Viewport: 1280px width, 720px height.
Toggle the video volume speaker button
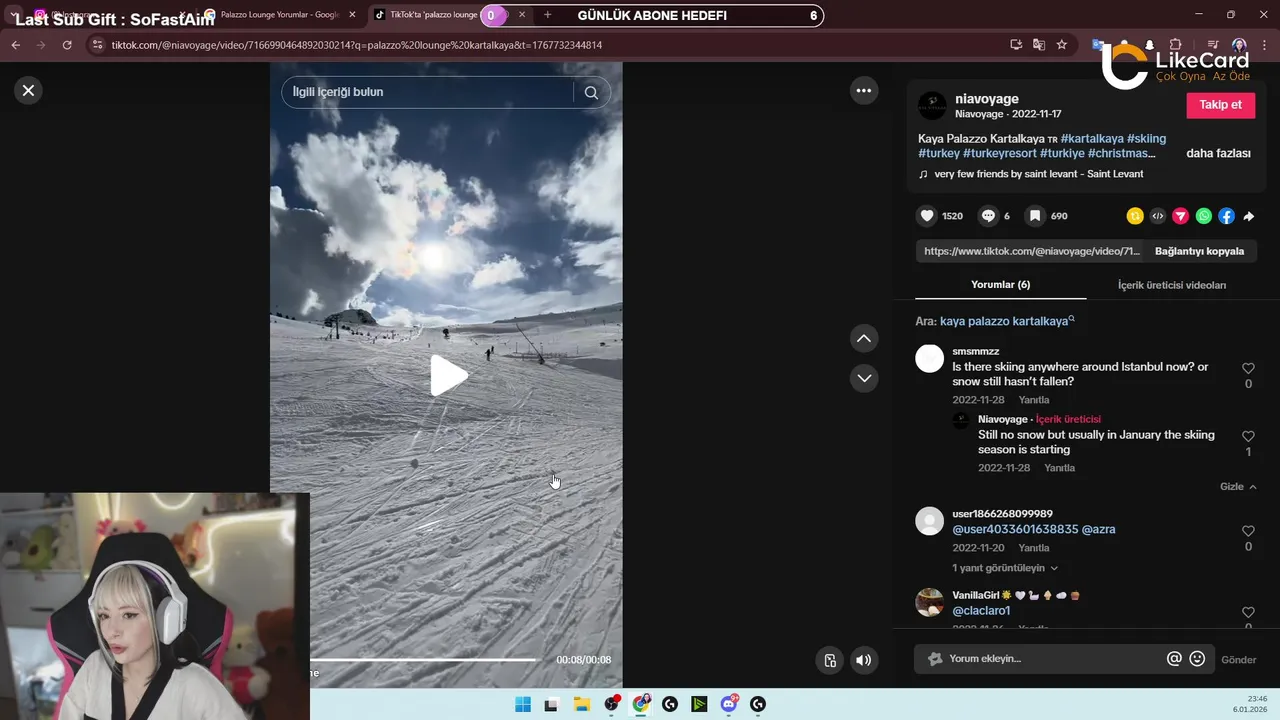point(864,660)
